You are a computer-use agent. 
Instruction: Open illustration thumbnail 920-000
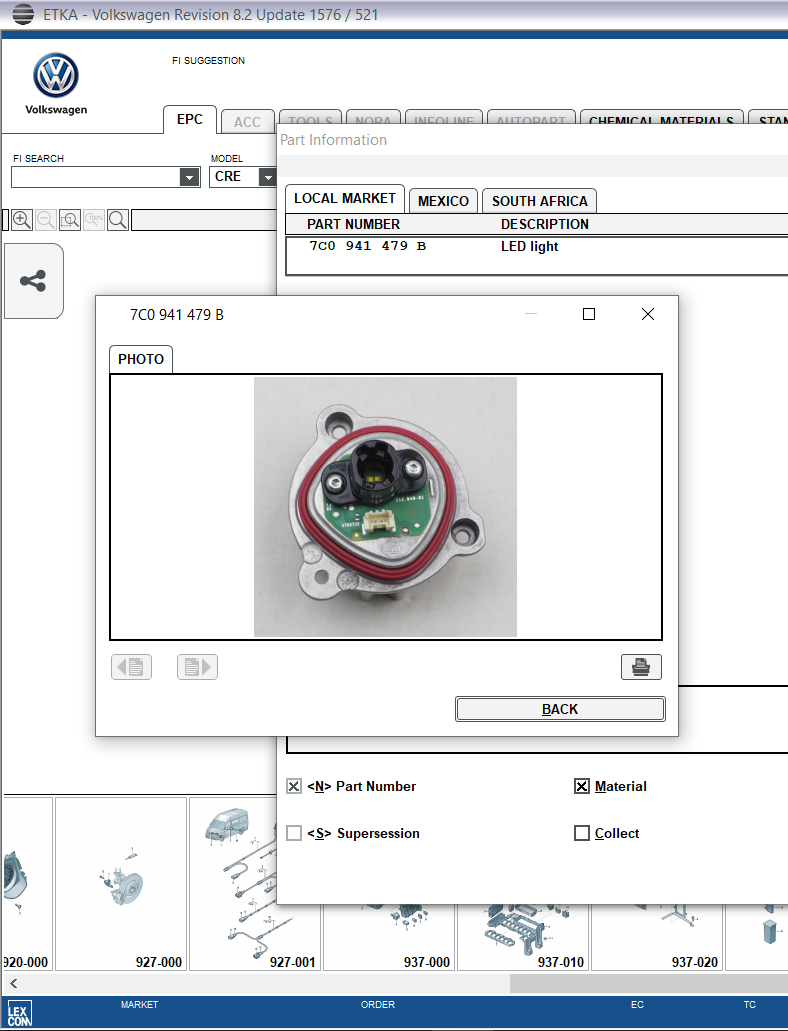tap(26, 884)
